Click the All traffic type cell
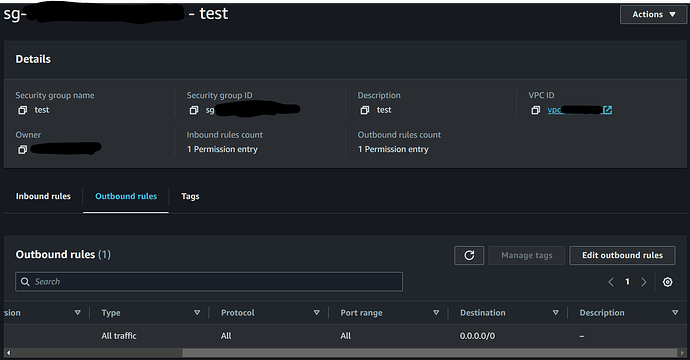690x360 pixels. 119,336
